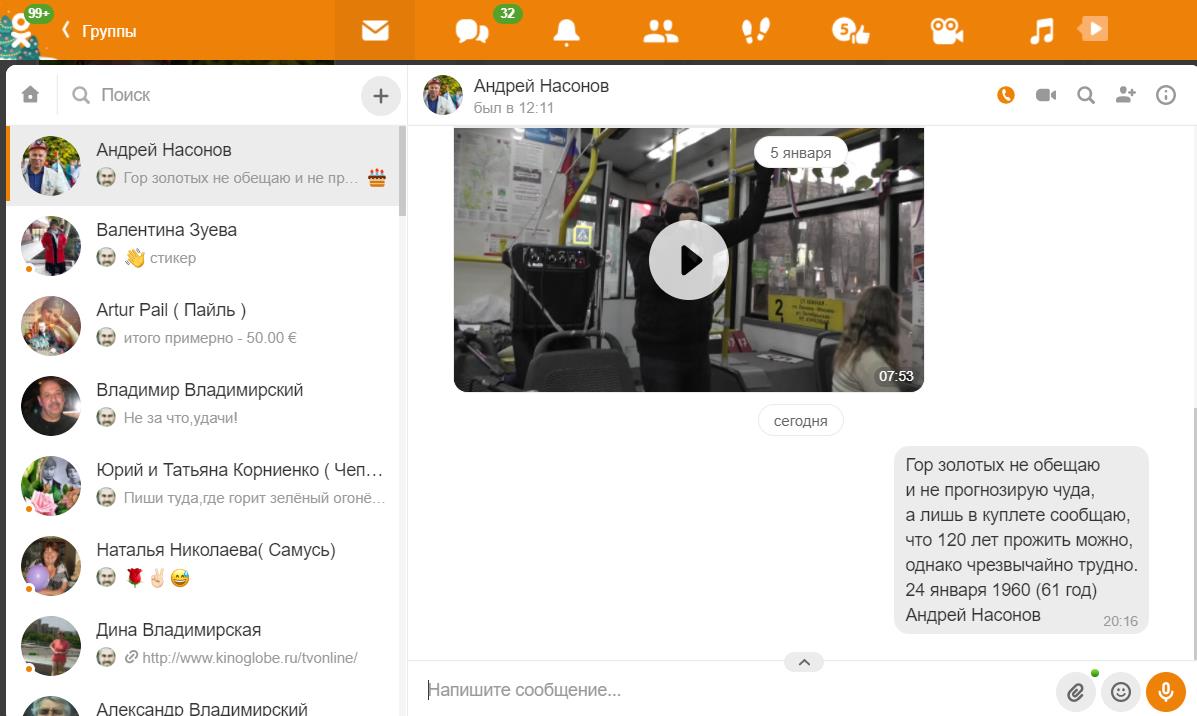1197x716 pixels.
Task: Open Discussions icon with 32 badge
Action: [472, 31]
